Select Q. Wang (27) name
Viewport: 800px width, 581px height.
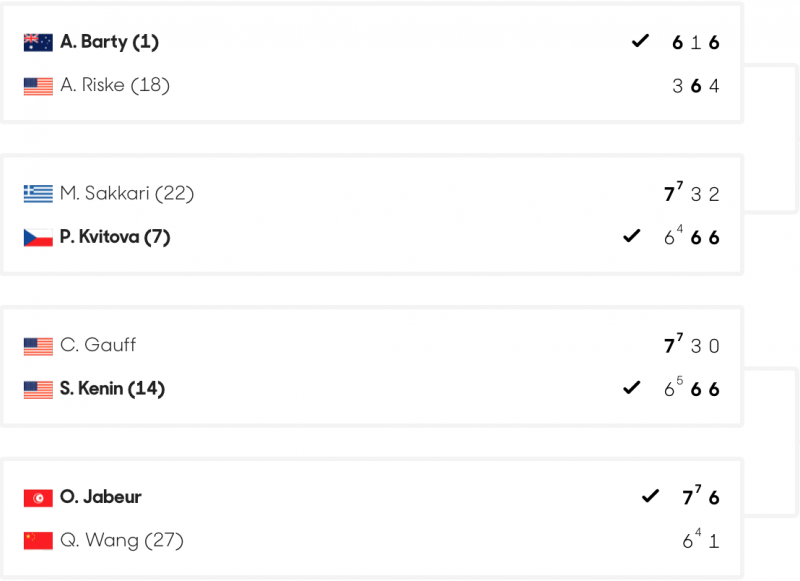121,540
